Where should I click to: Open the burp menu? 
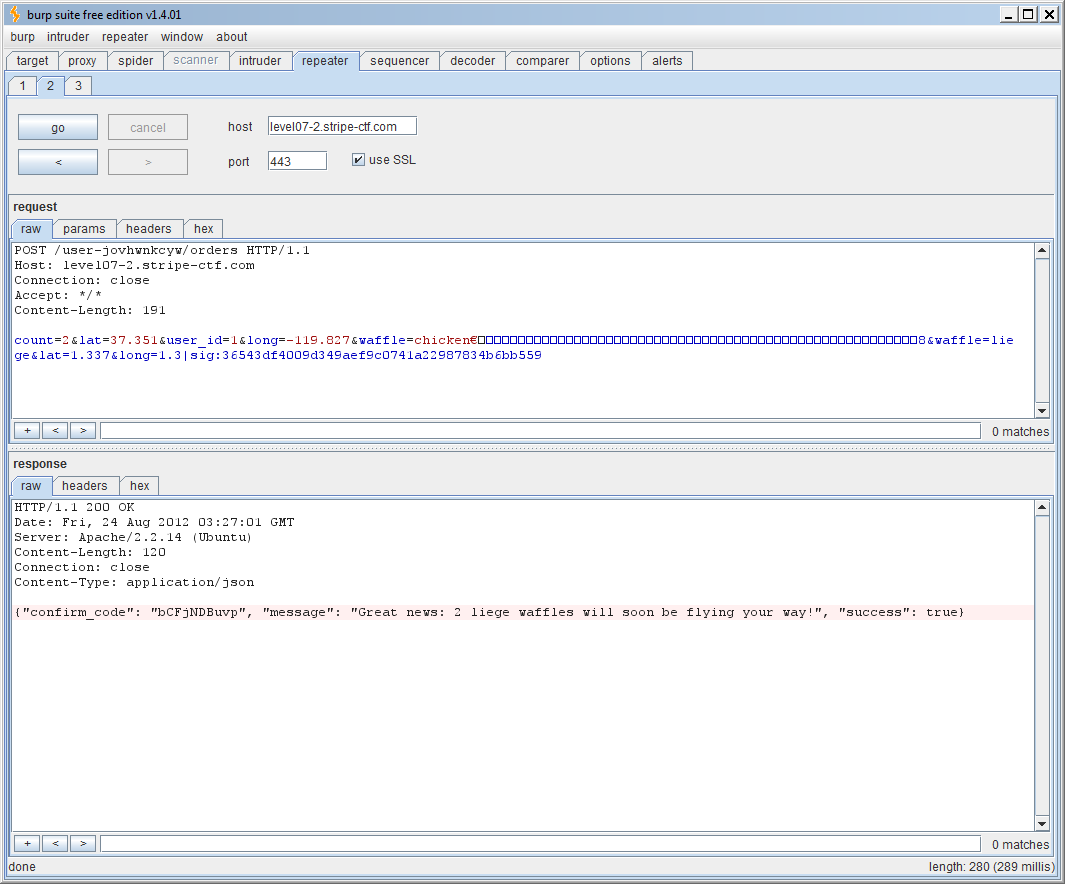22,37
